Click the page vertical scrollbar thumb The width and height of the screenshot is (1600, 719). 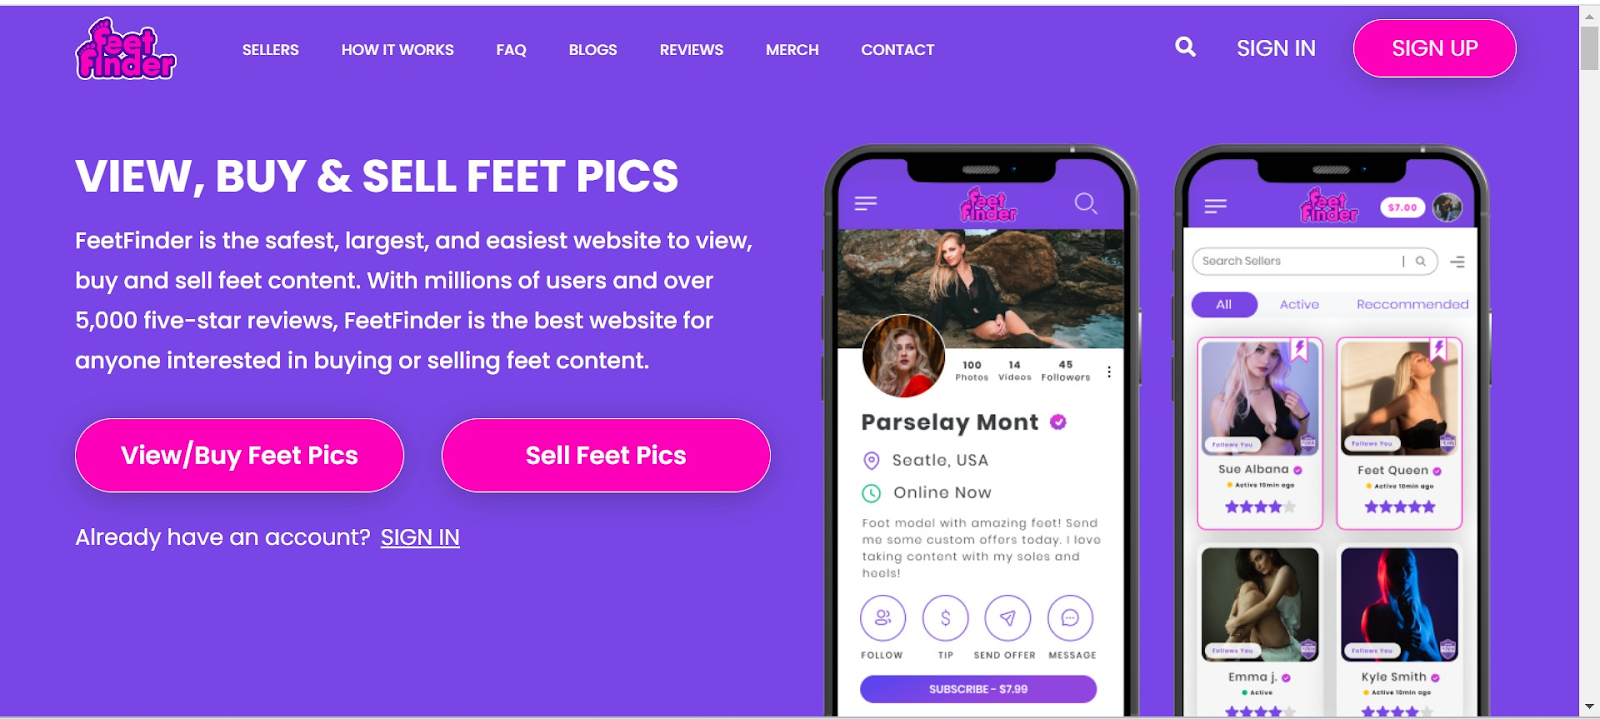(x=1589, y=47)
